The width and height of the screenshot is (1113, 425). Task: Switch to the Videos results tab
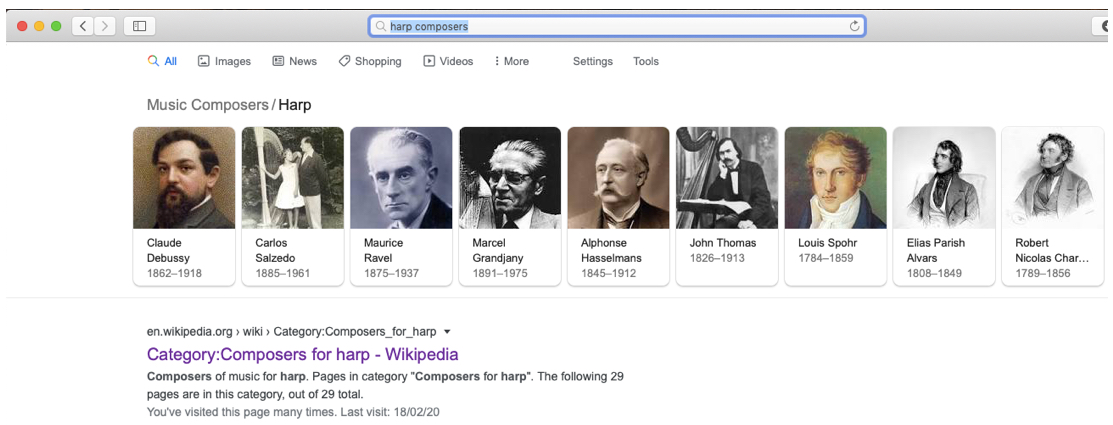tap(448, 61)
